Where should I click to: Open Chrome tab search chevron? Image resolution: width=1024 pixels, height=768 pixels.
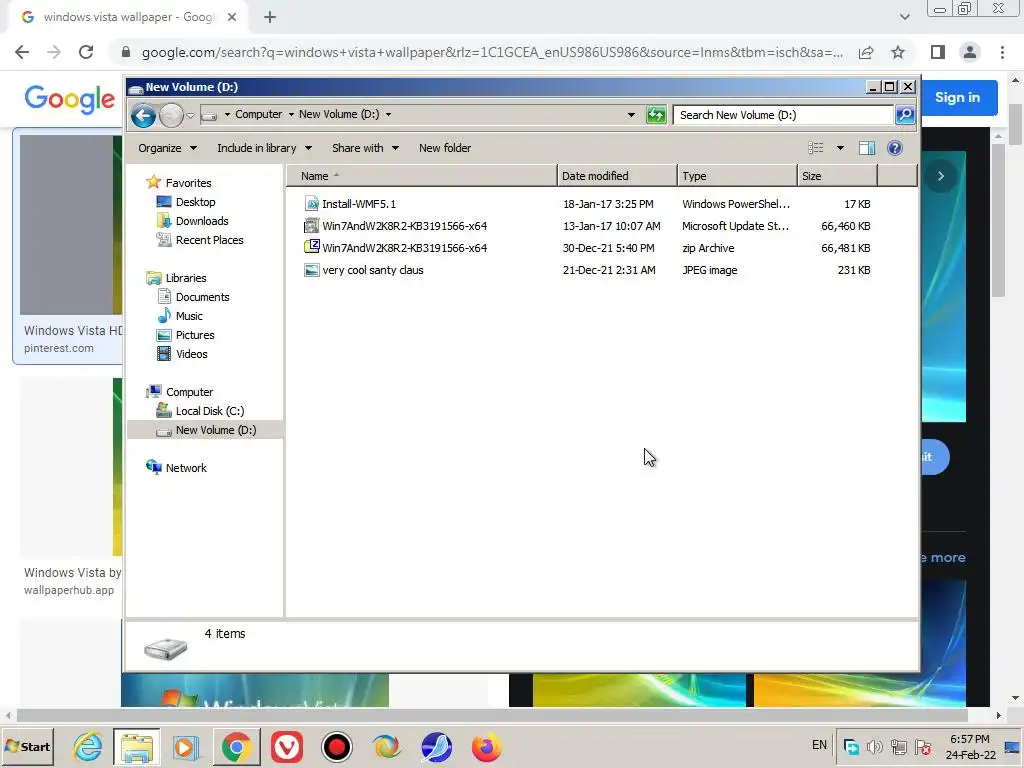(904, 17)
